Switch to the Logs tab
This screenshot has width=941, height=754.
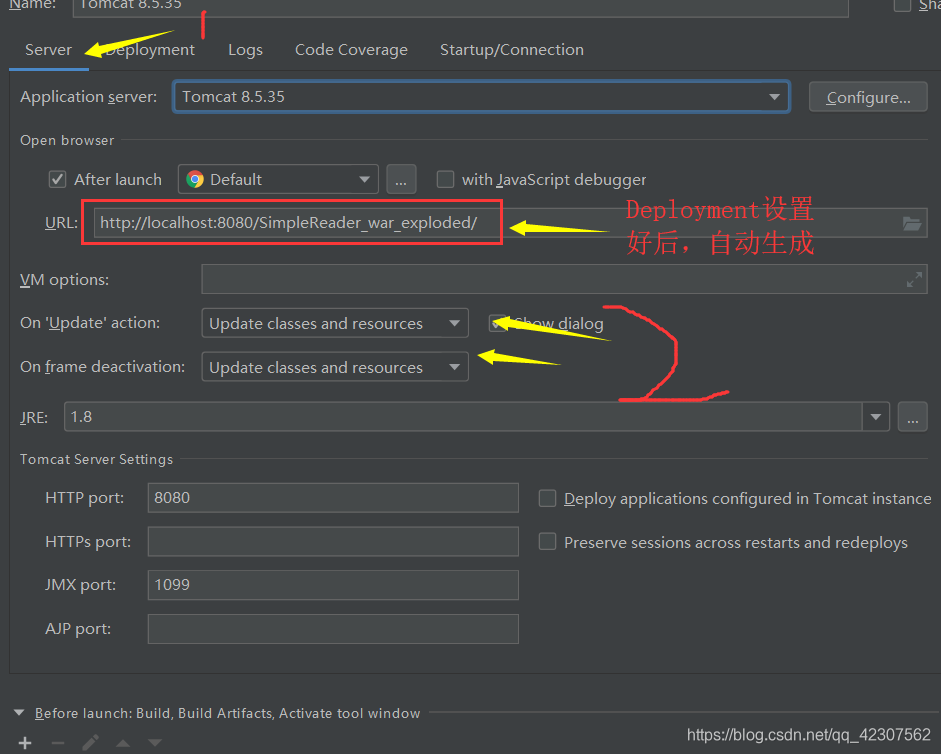[245, 50]
